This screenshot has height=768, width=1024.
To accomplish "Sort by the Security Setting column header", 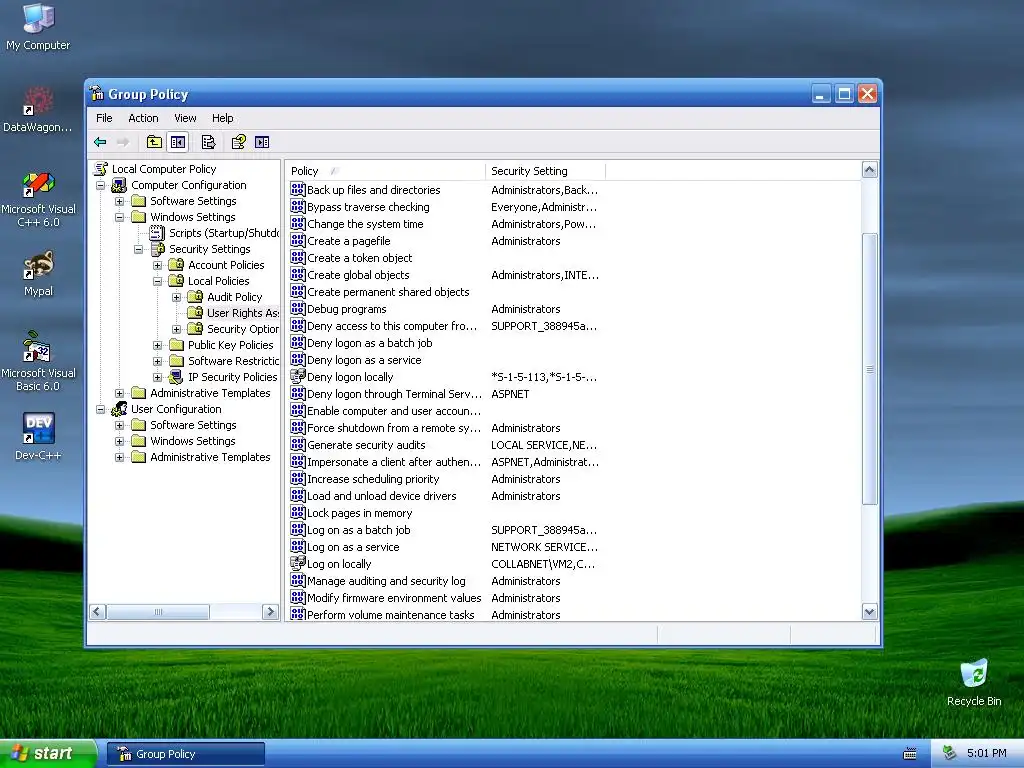I will 546,171.
